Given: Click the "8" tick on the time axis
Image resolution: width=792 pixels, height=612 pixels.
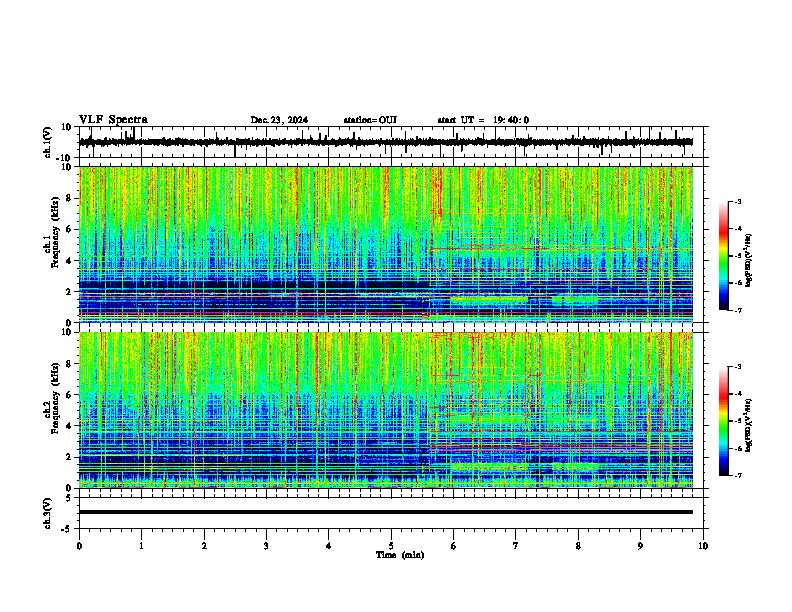Looking at the screenshot, I should point(578,546).
